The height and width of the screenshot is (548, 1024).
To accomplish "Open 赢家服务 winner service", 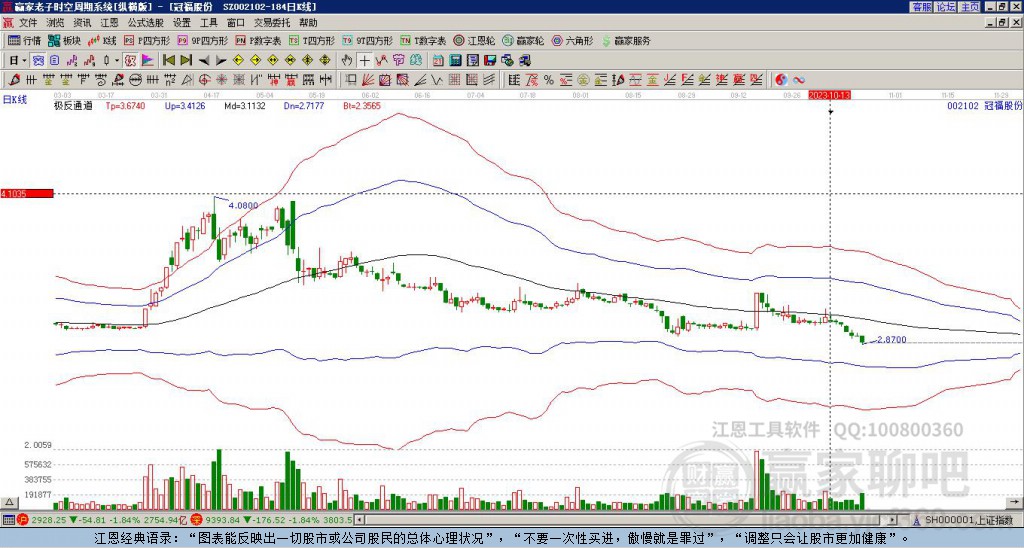I will click(x=626, y=40).
